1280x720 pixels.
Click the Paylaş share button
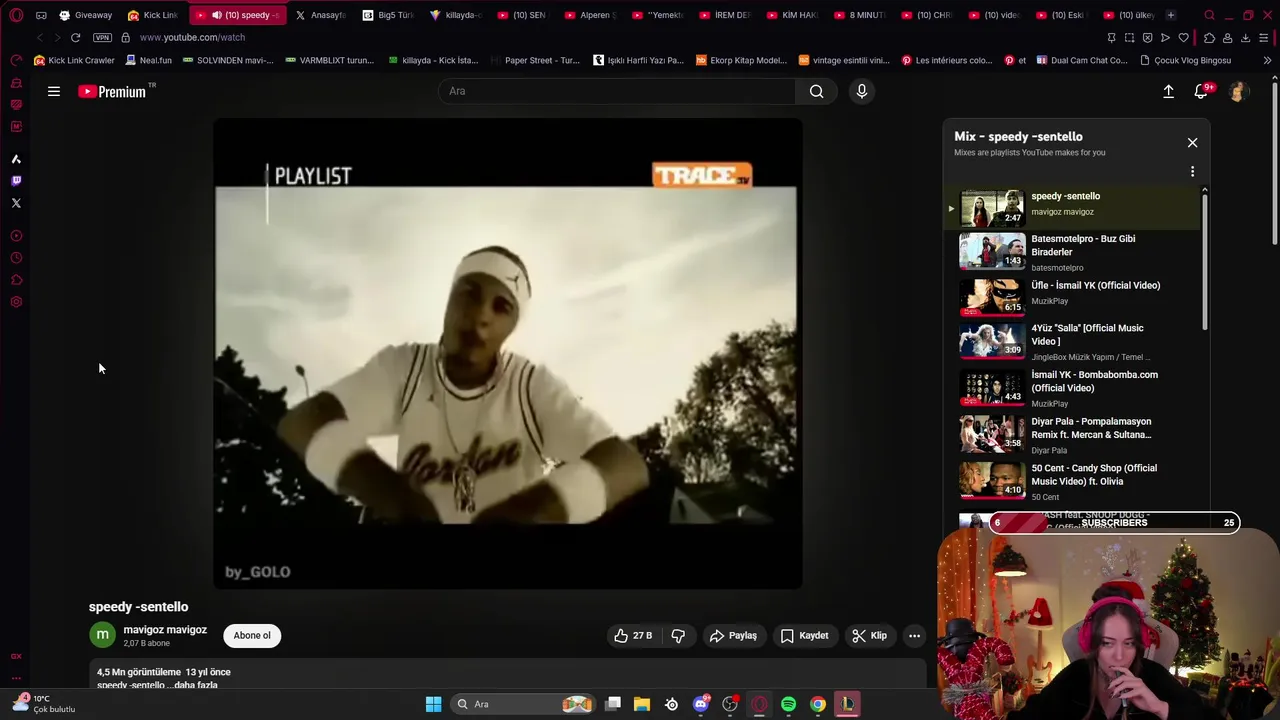tap(733, 635)
